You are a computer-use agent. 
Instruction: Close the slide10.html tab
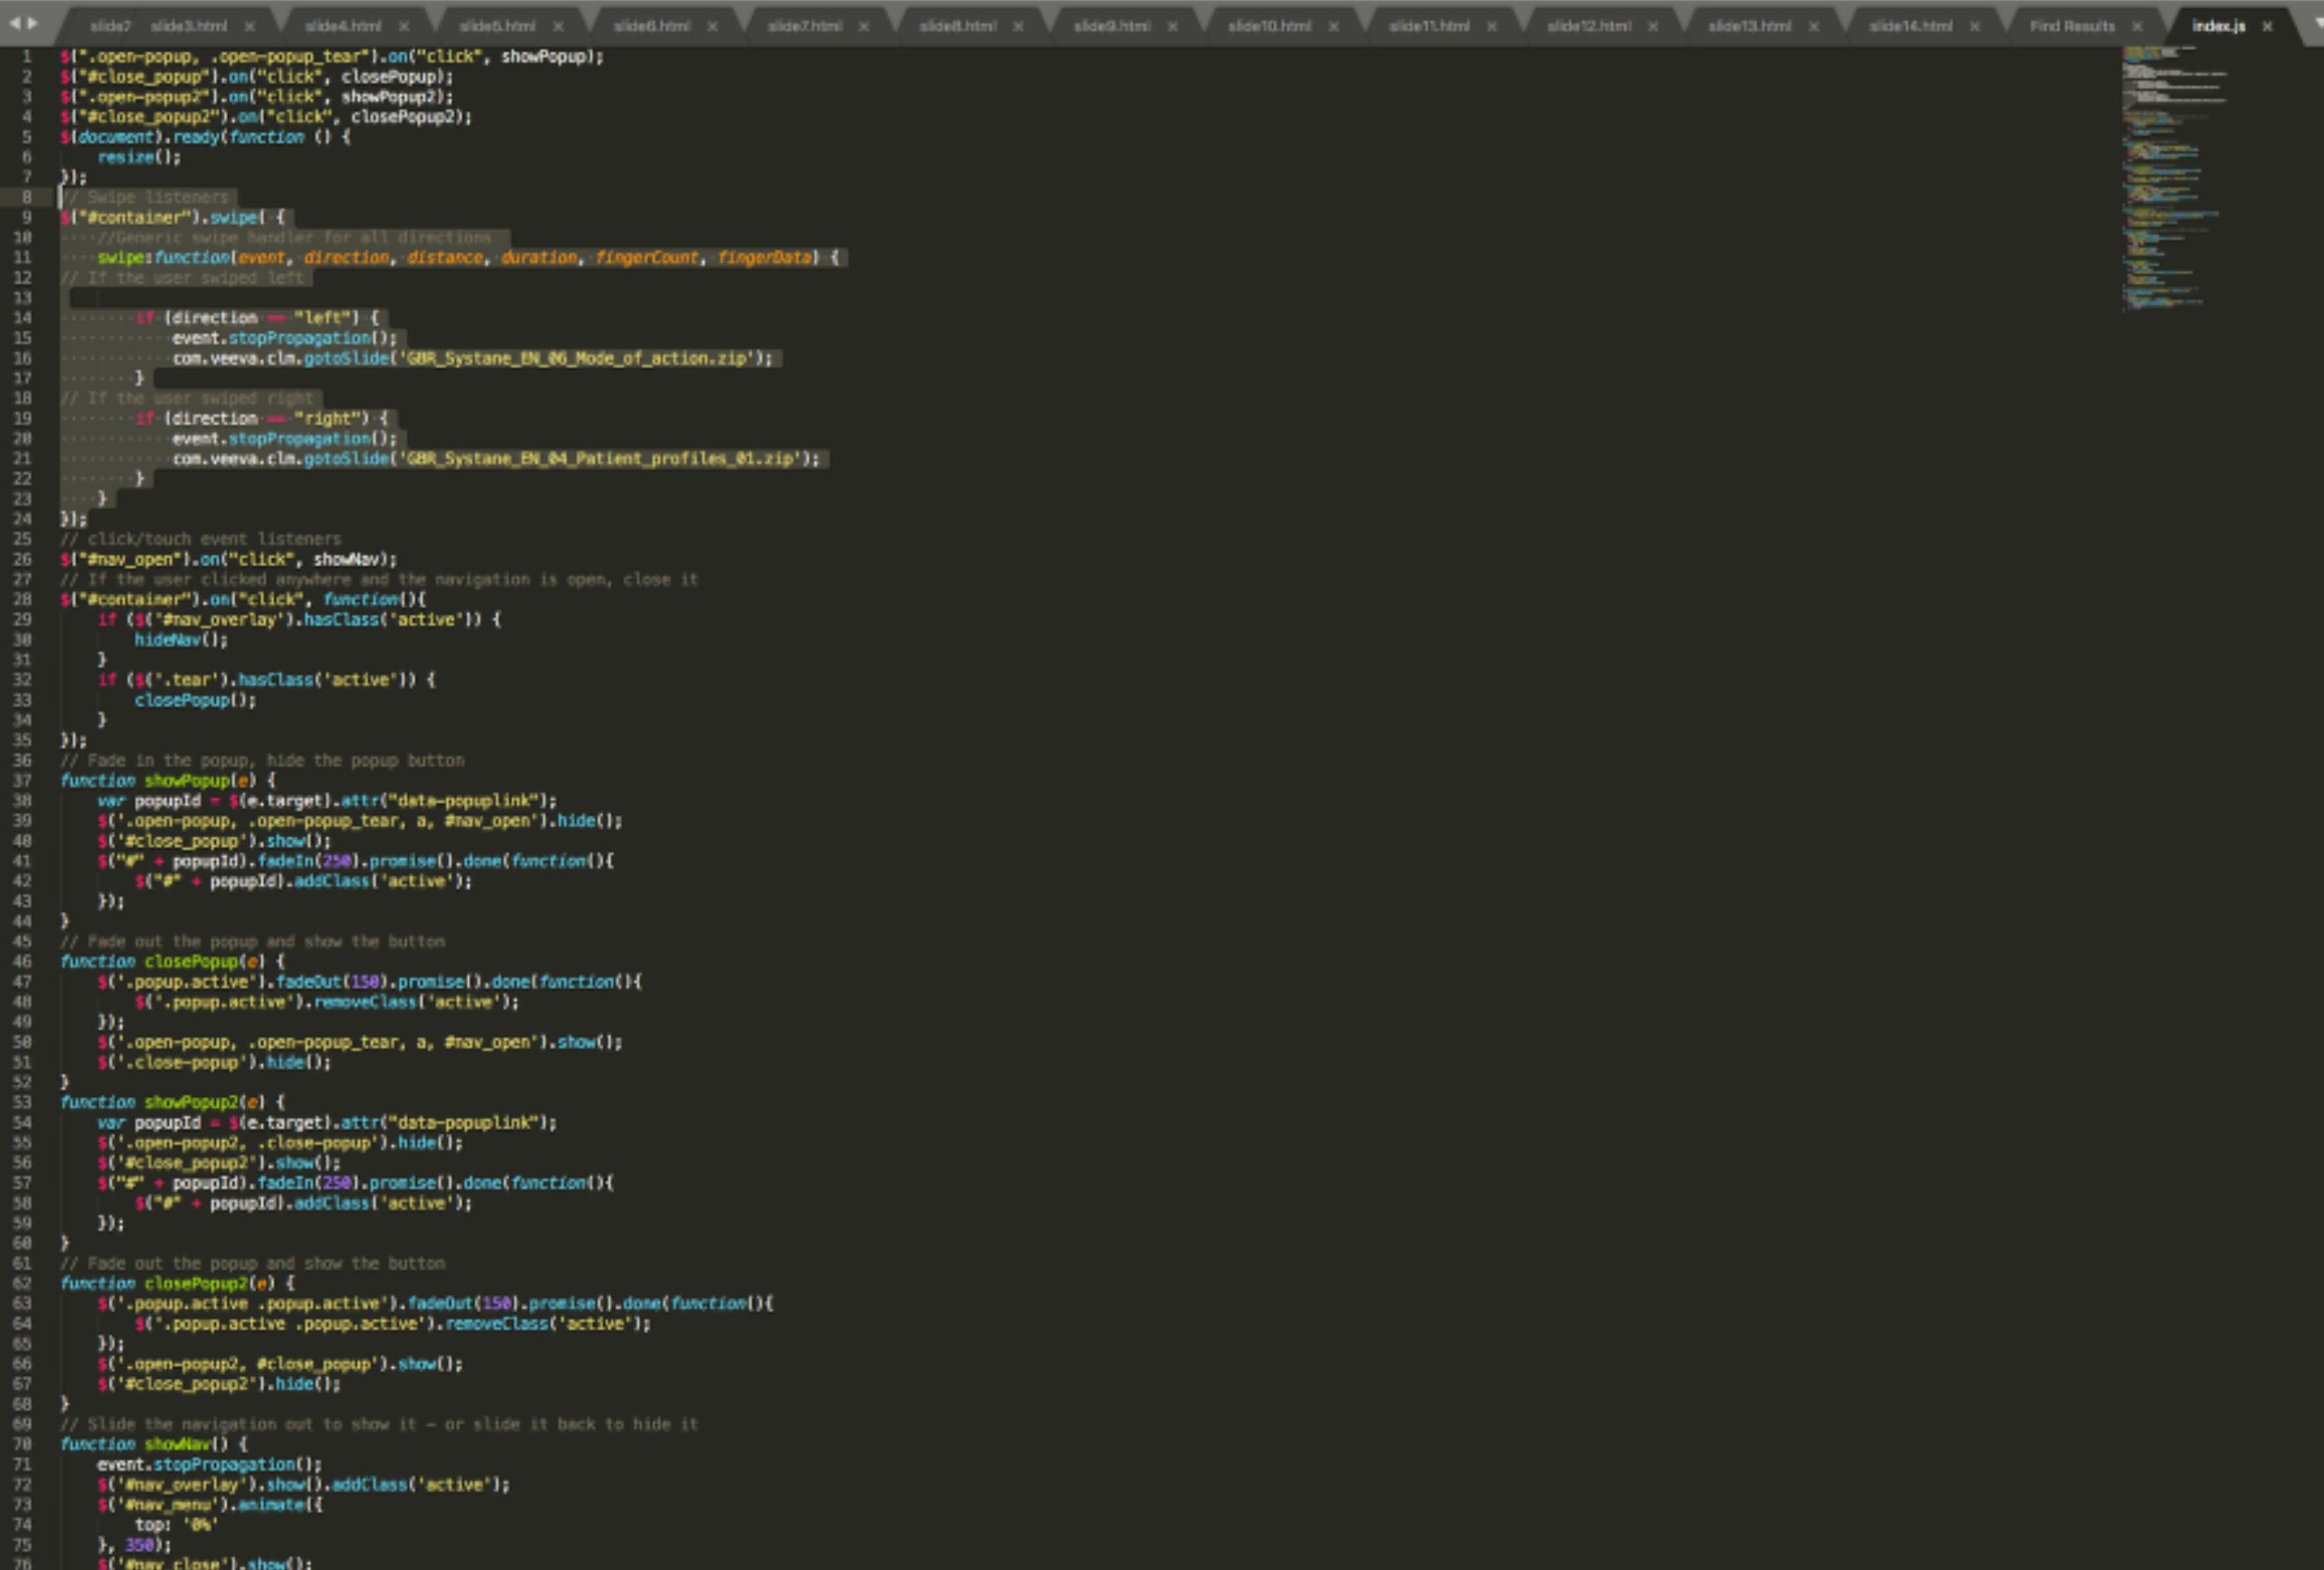[x=1333, y=26]
